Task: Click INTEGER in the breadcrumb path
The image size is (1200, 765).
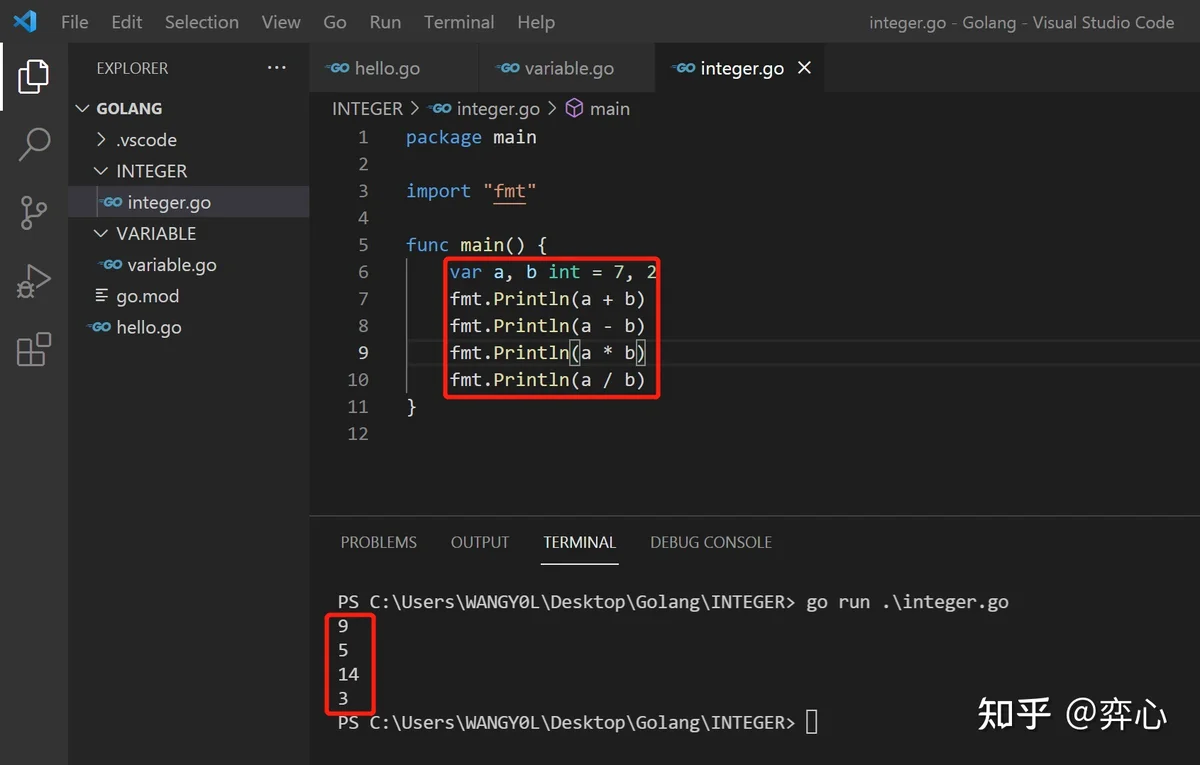Action: pos(367,108)
